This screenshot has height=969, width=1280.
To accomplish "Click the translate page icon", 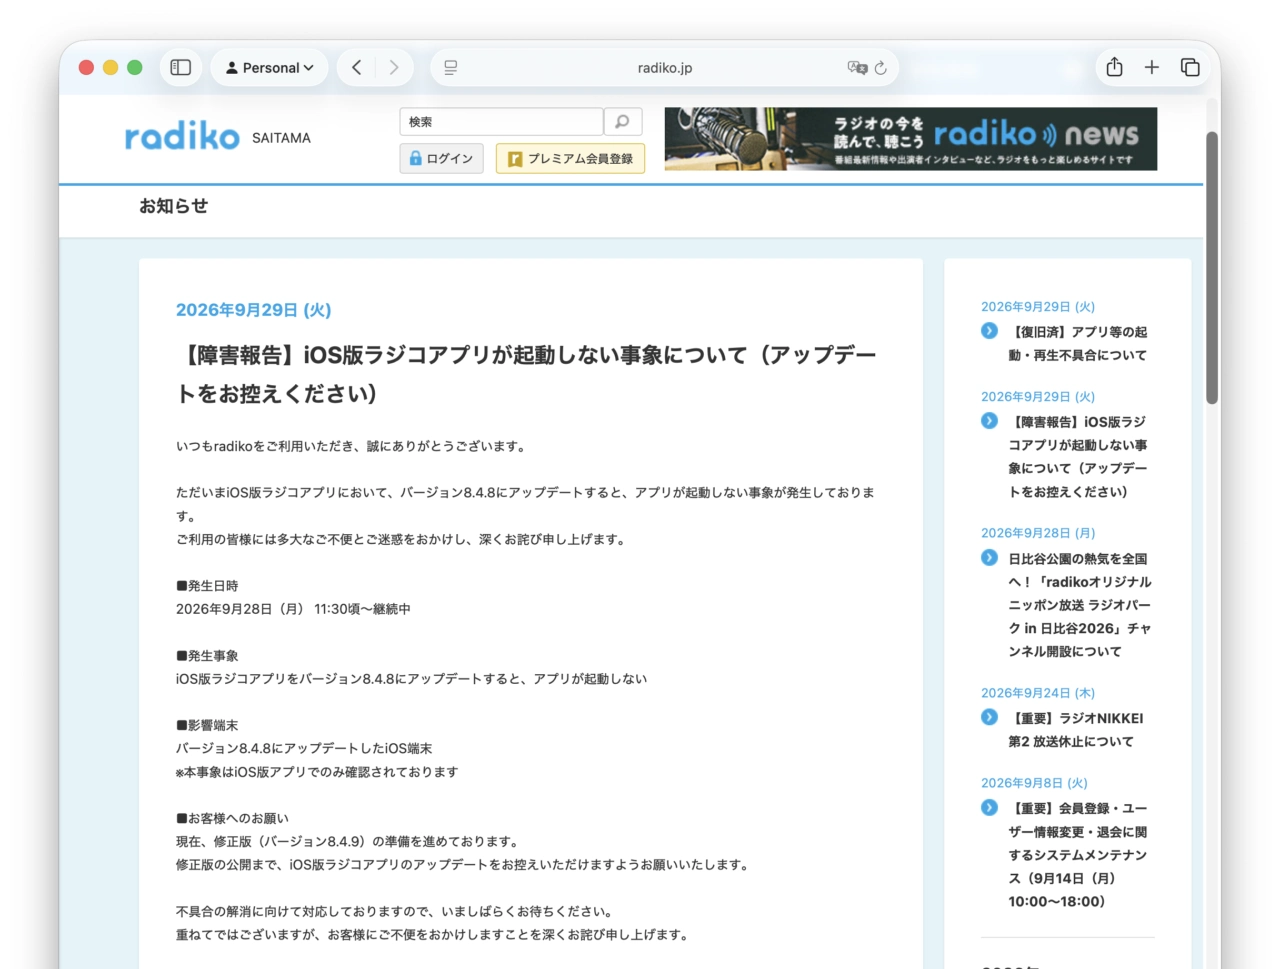I will (857, 67).
